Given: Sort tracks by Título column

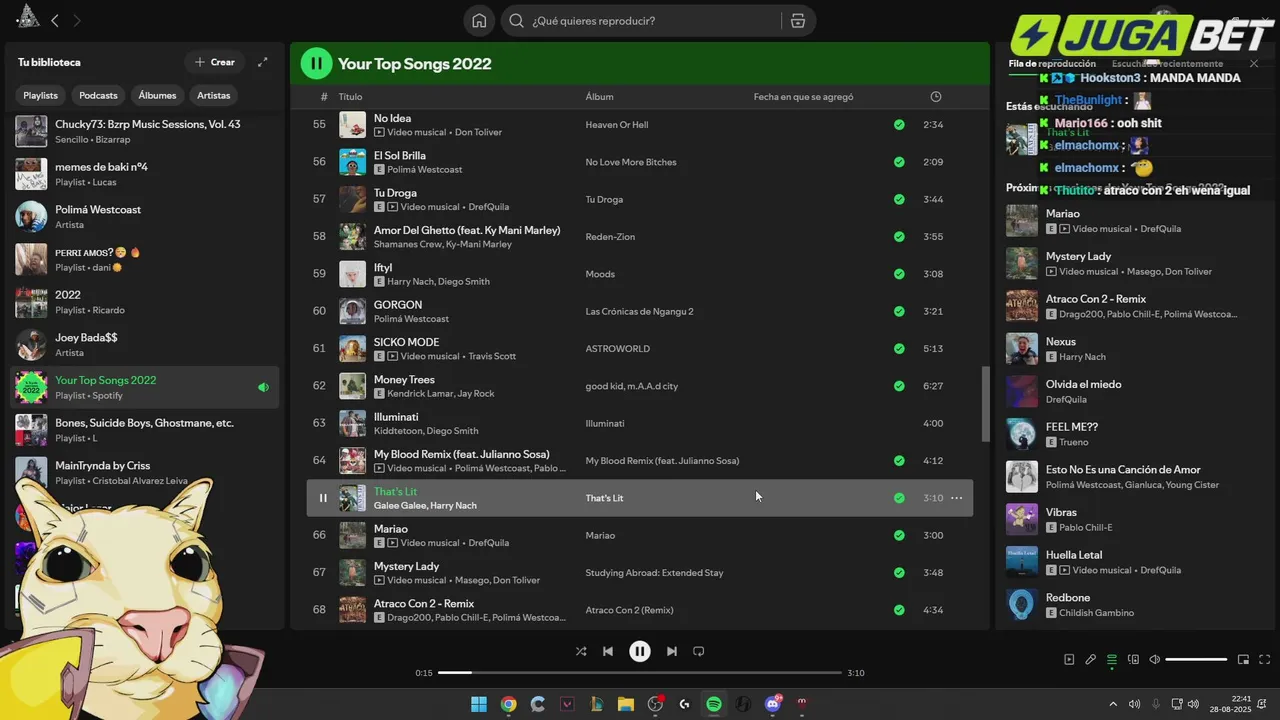Looking at the screenshot, I should click(350, 97).
